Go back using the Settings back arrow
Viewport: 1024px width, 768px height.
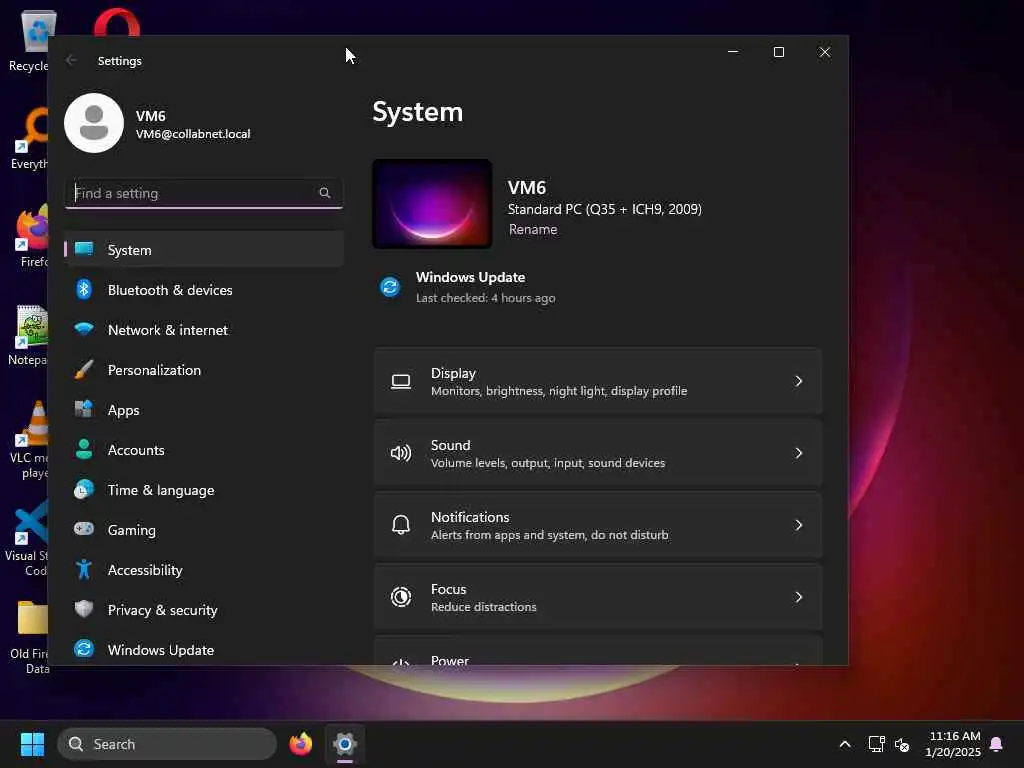[x=71, y=60]
